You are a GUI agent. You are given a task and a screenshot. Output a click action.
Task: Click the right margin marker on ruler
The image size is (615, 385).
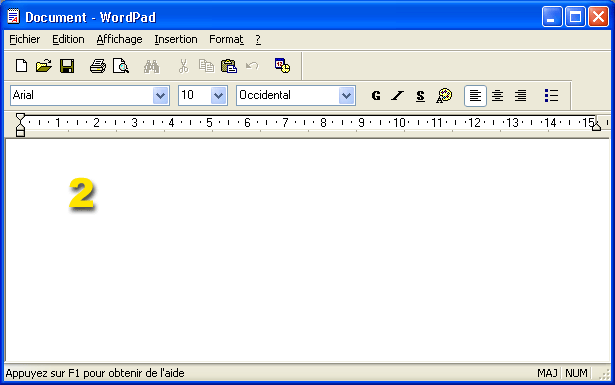[x=597, y=126]
